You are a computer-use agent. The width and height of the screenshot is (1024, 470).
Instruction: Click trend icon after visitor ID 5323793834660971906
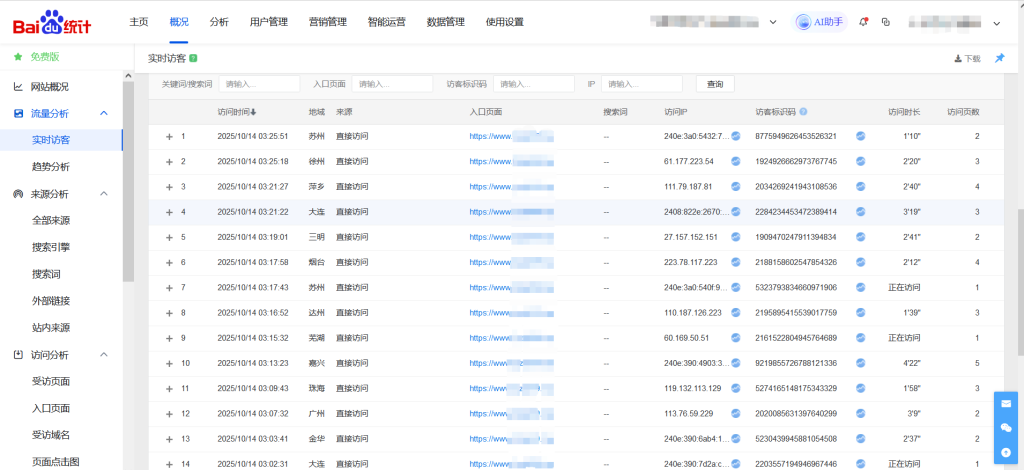pos(861,287)
